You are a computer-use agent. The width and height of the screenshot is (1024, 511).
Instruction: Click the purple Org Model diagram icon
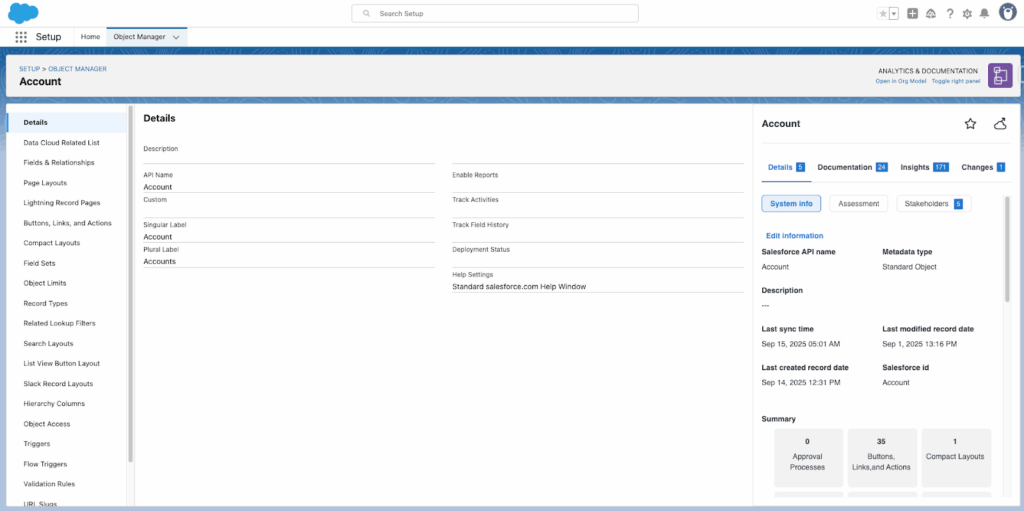point(999,75)
